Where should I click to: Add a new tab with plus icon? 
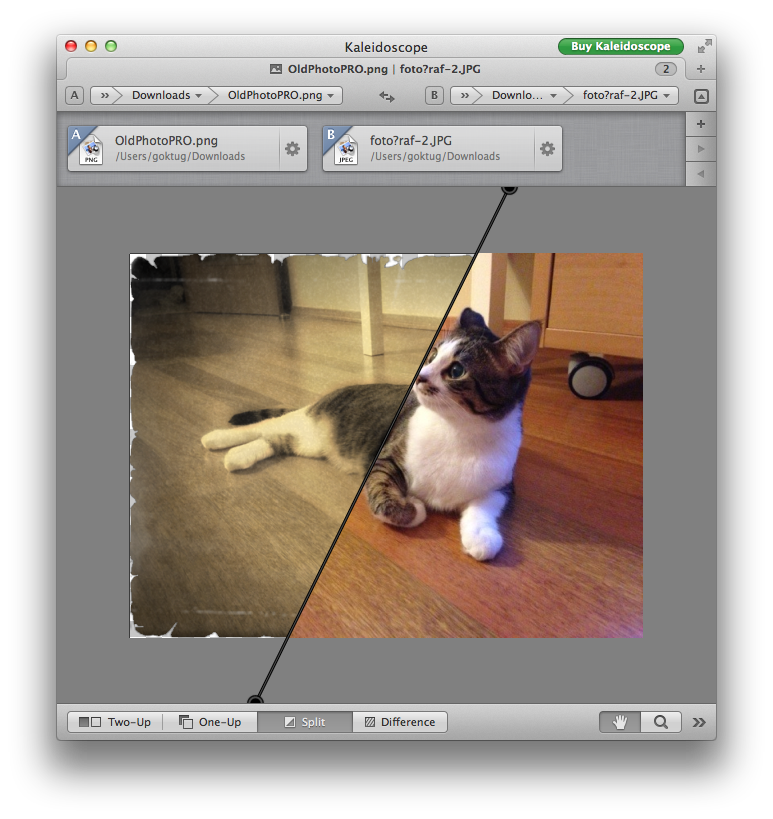[700, 69]
